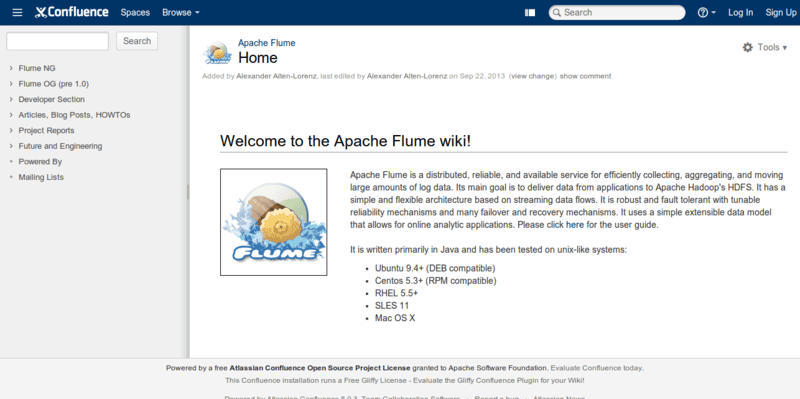This screenshot has height=399, width=800.
Task: Open the Powered By page
Action: click(x=40, y=162)
